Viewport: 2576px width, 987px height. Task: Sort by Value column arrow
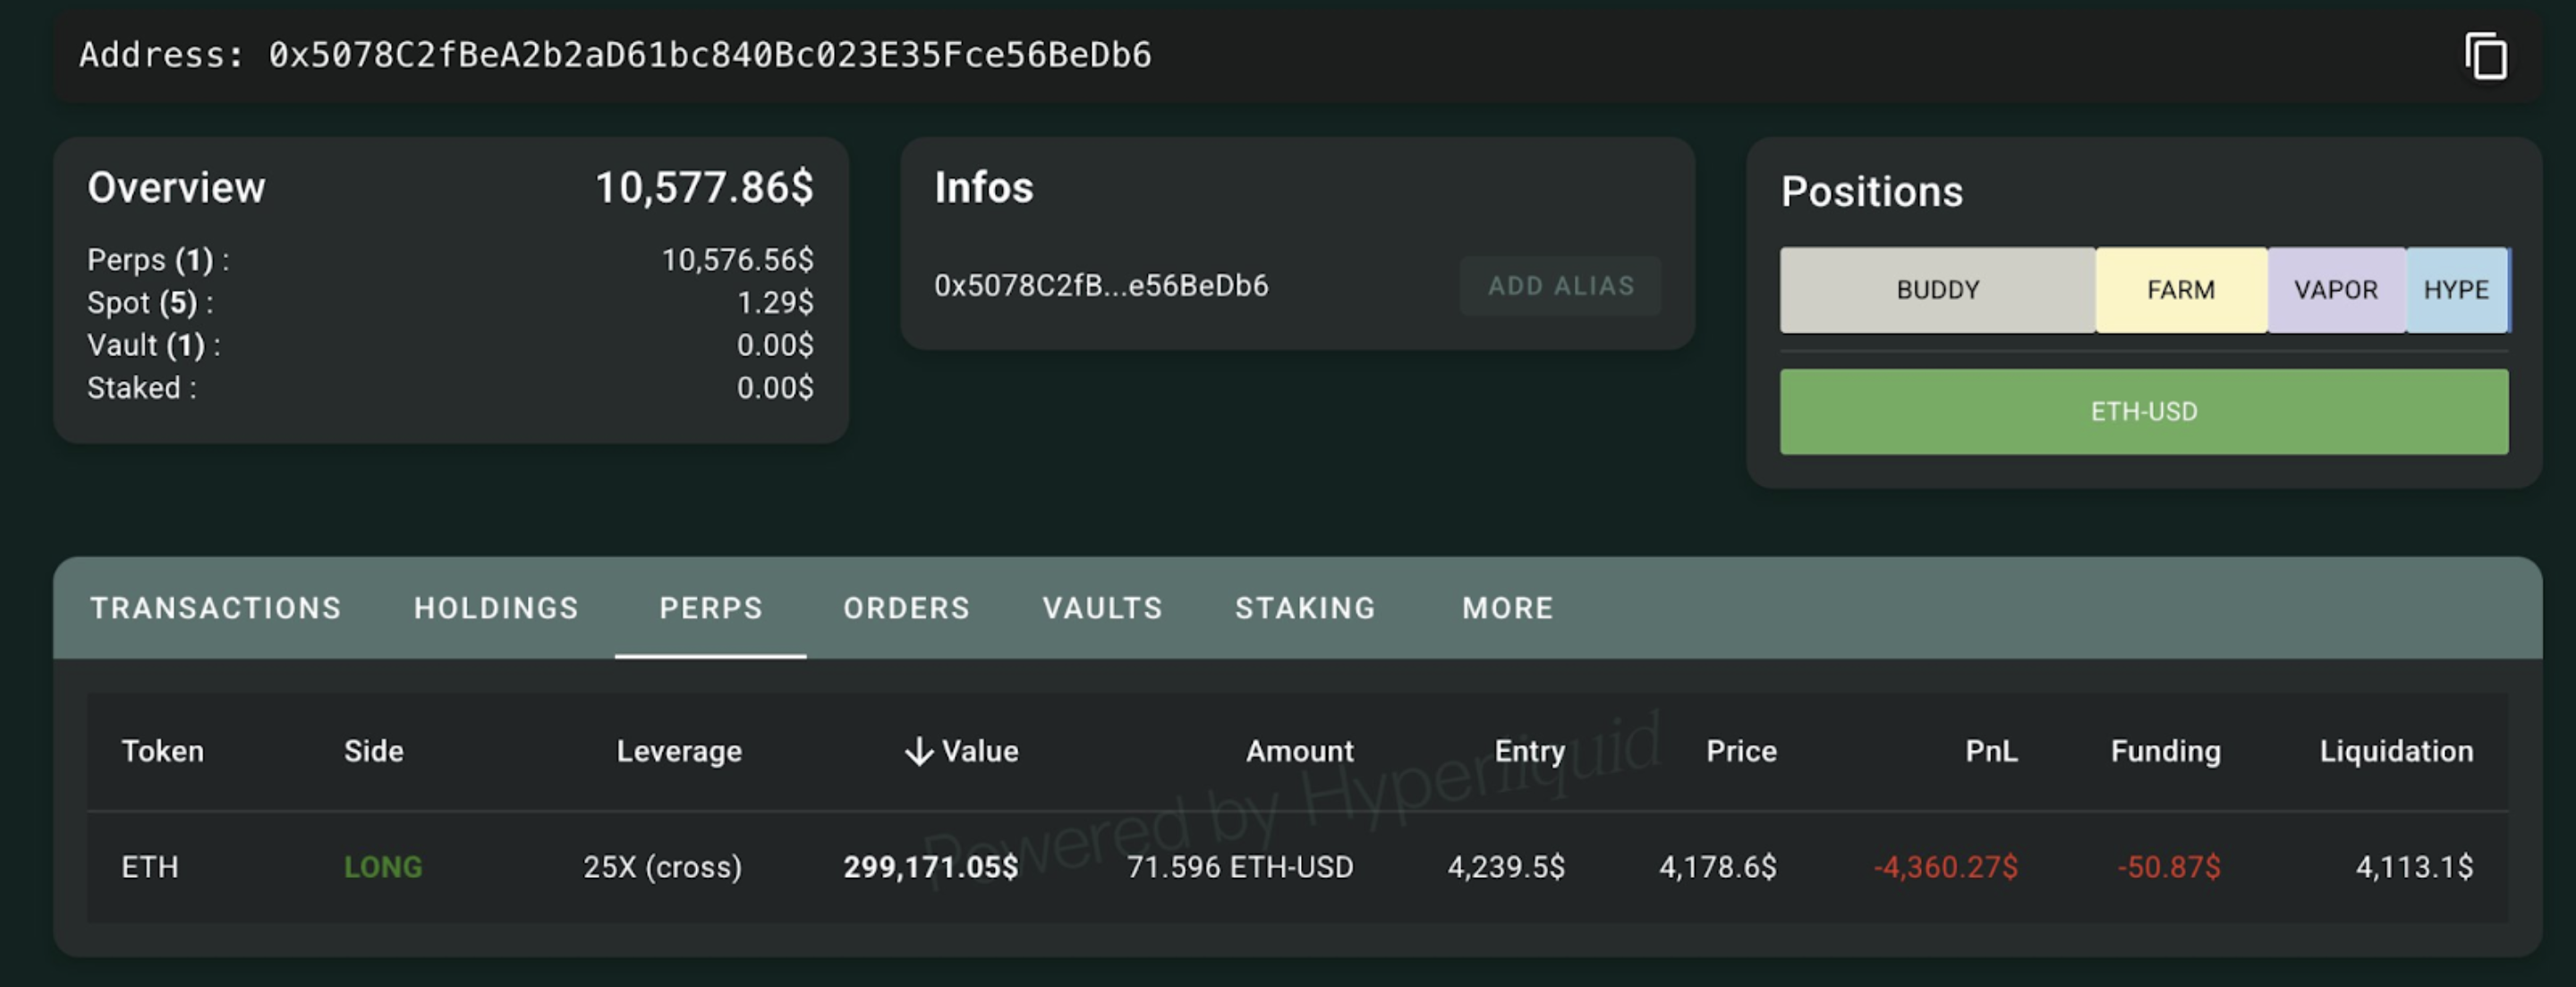pyautogui.click(x=919, y=751)
